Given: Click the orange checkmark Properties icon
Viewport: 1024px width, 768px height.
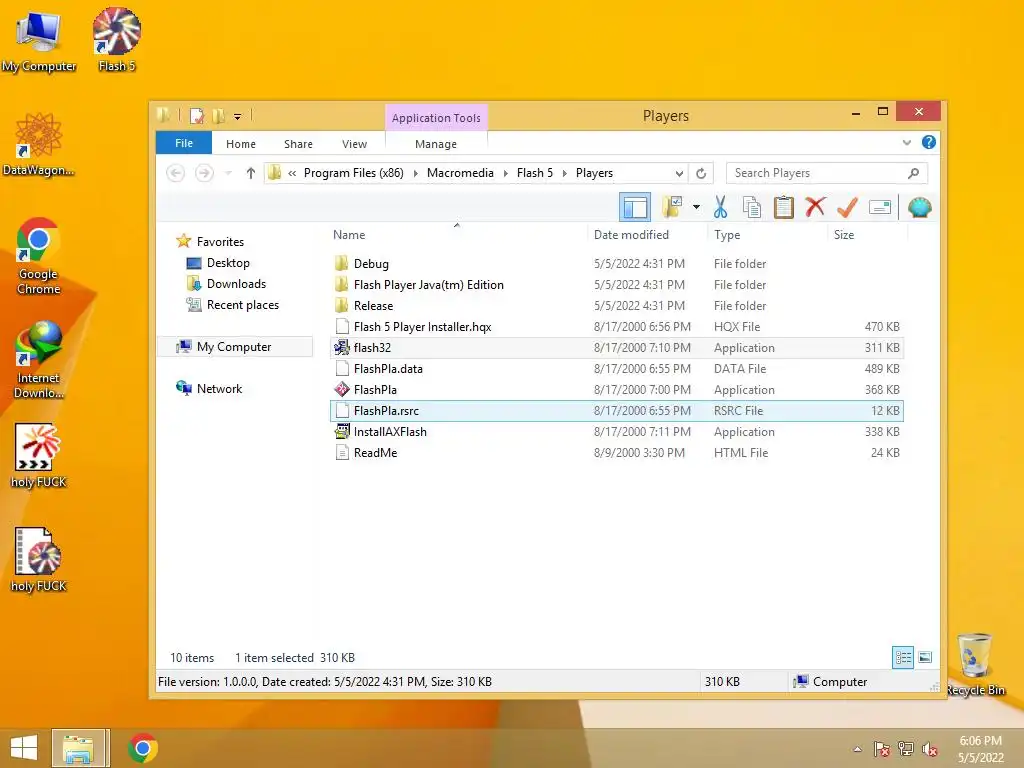Looking at the screenshot, I should [847, 208].
